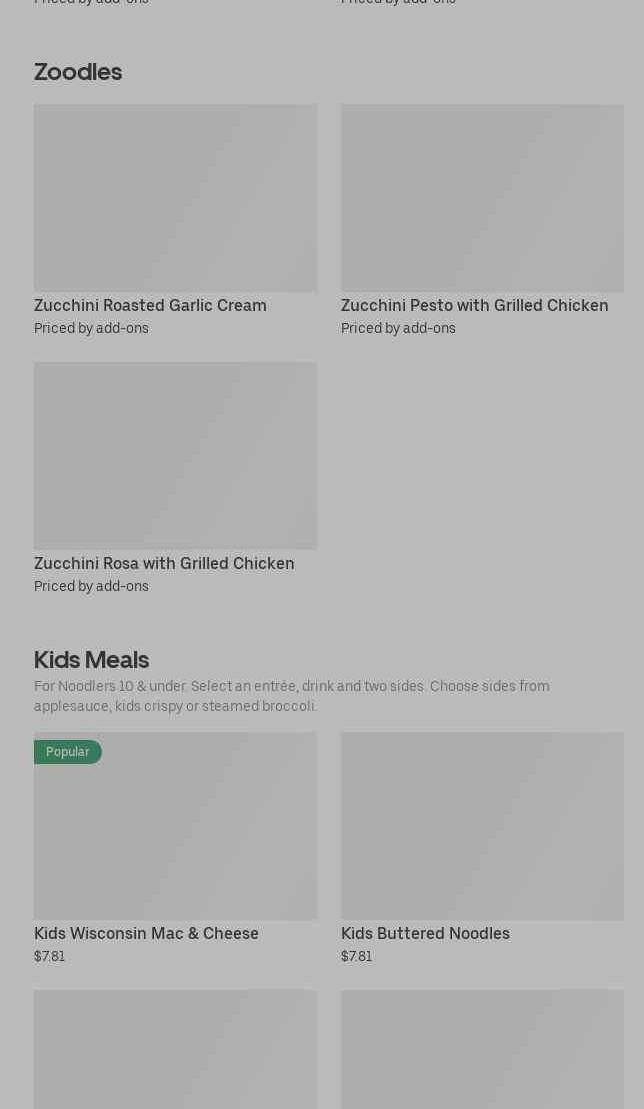644x1109 pixels.
Task: Click the $7.81 price under Kids Buttered Noodles
Action: (x=357, y=957)
